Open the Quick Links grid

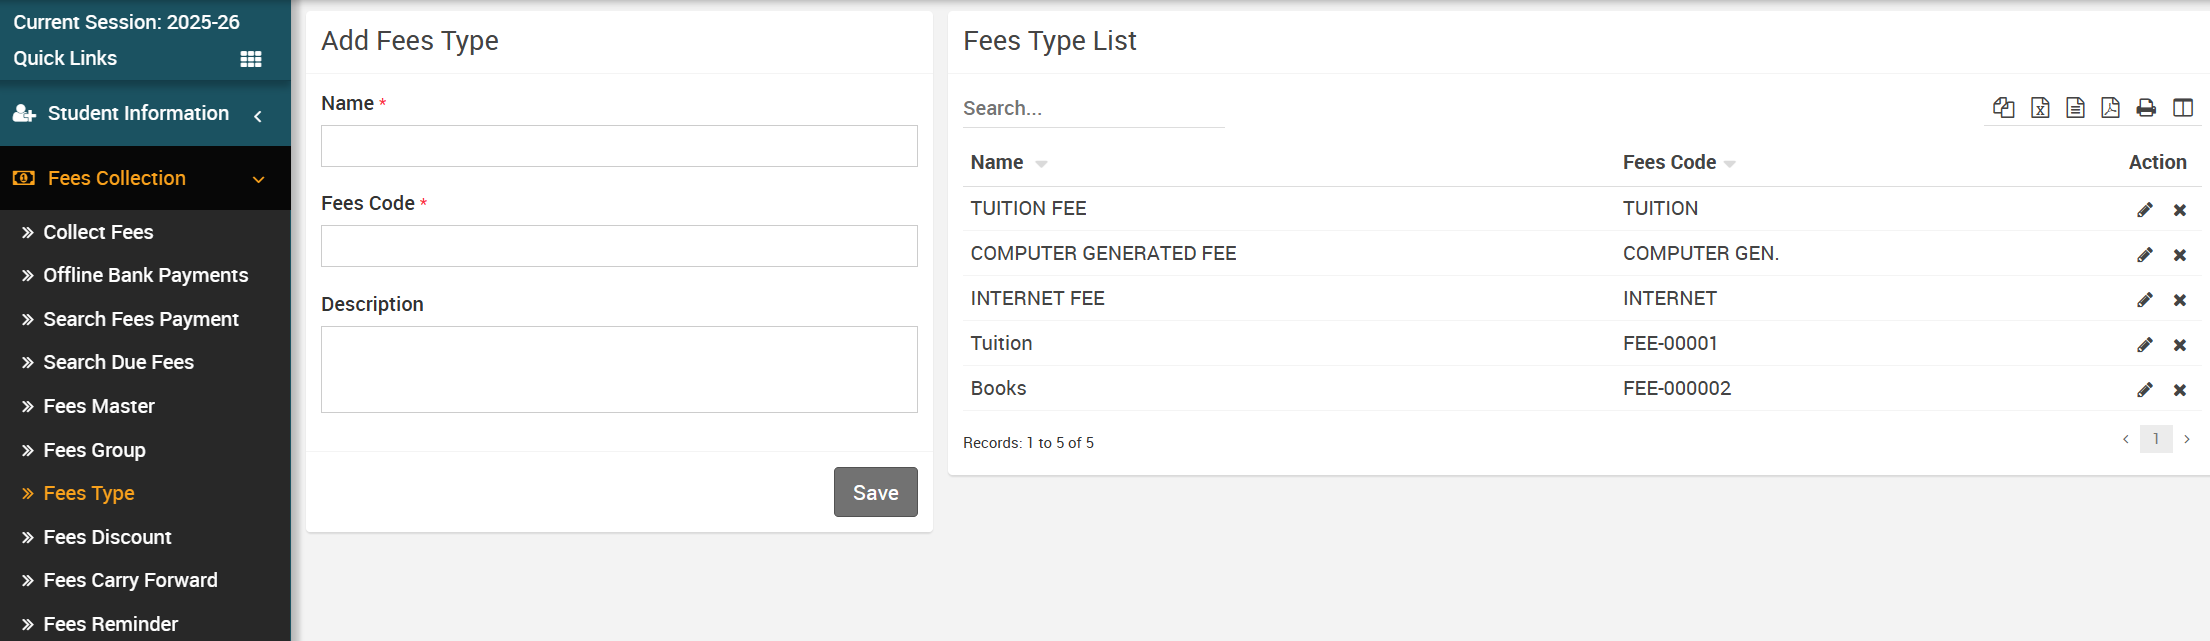(251, 59)
